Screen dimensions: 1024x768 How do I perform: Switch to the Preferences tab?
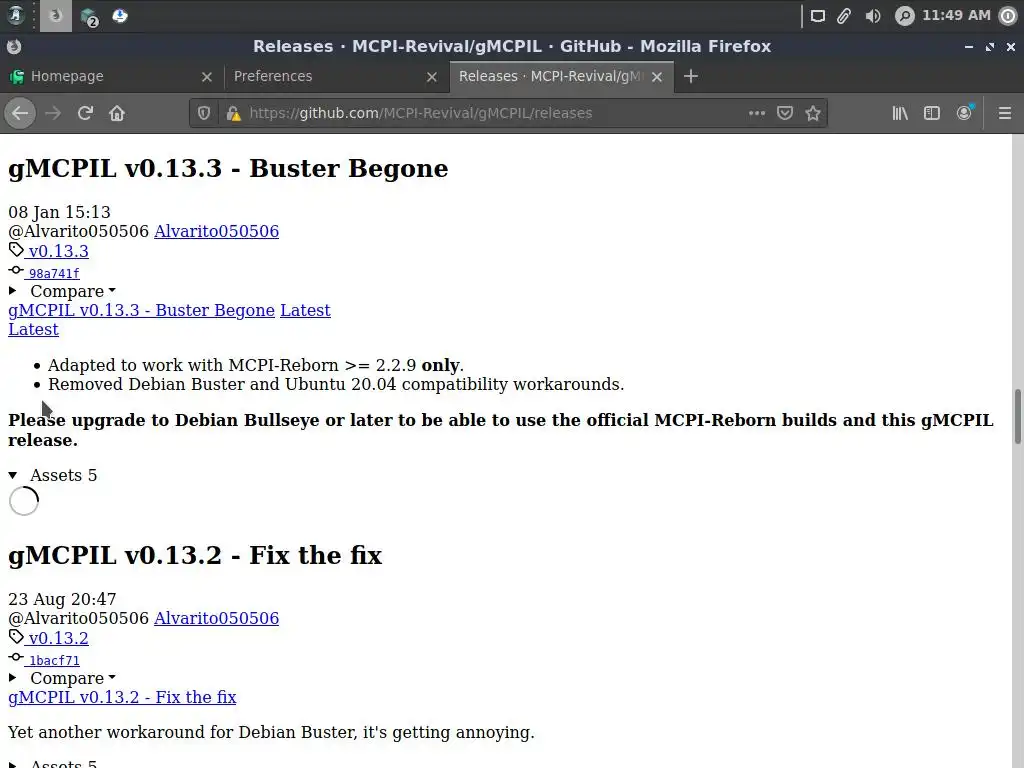coord(336,76)
